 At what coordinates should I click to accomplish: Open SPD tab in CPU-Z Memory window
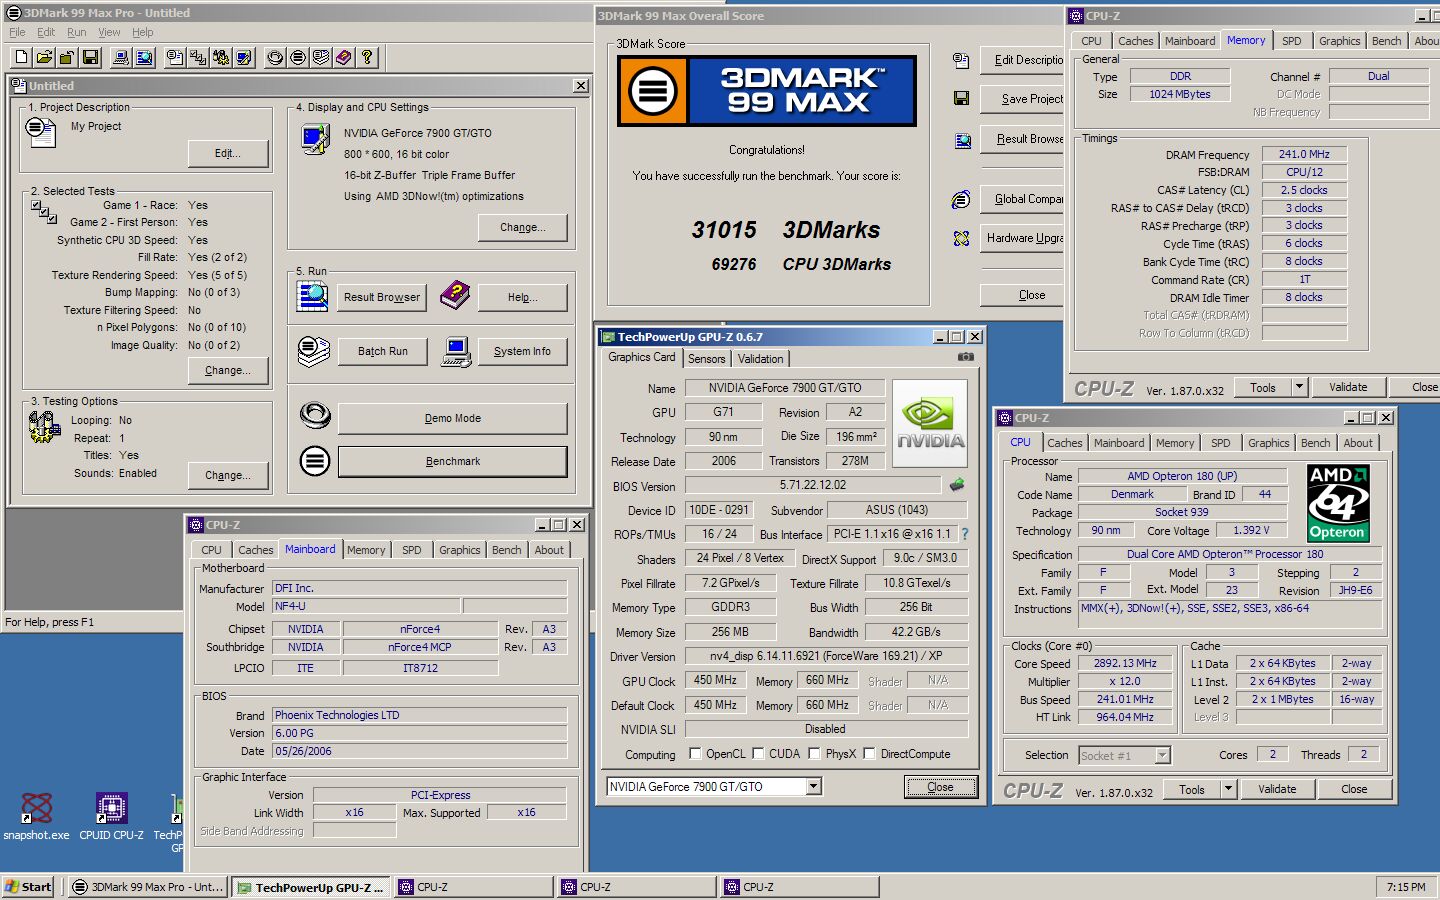tap(1292, 41)
